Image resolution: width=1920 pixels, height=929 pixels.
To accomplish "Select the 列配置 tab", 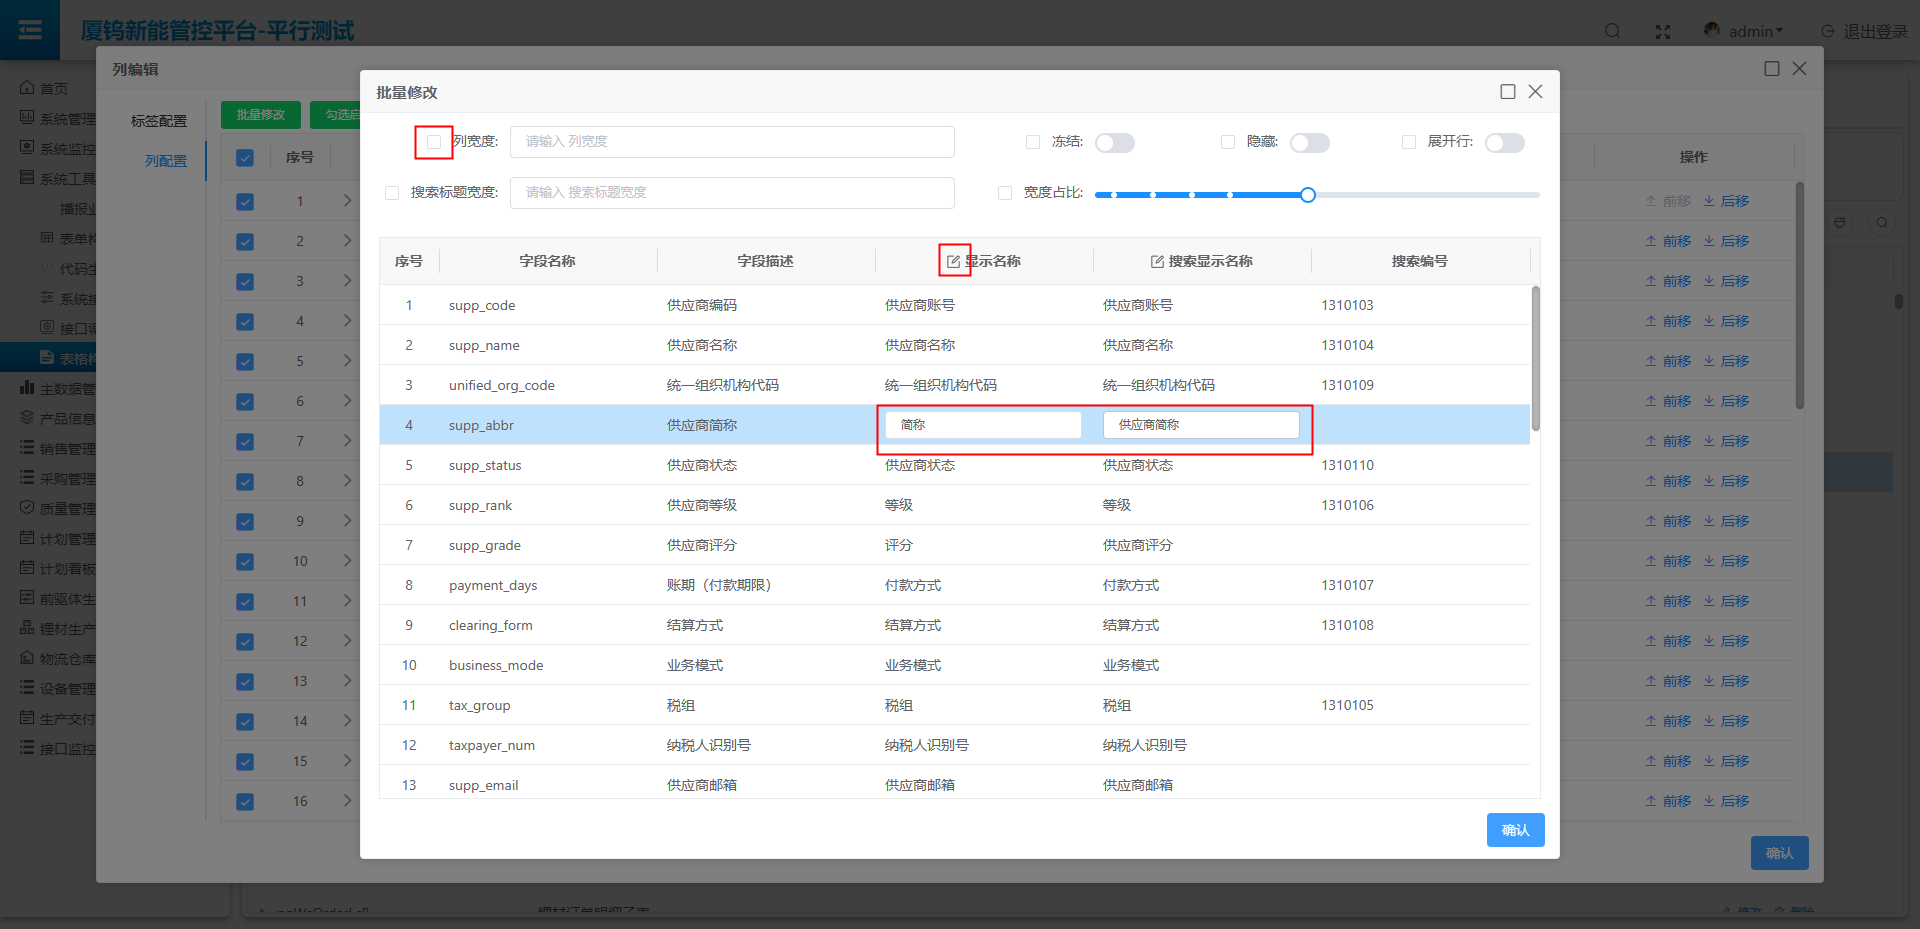I will 165,161.
